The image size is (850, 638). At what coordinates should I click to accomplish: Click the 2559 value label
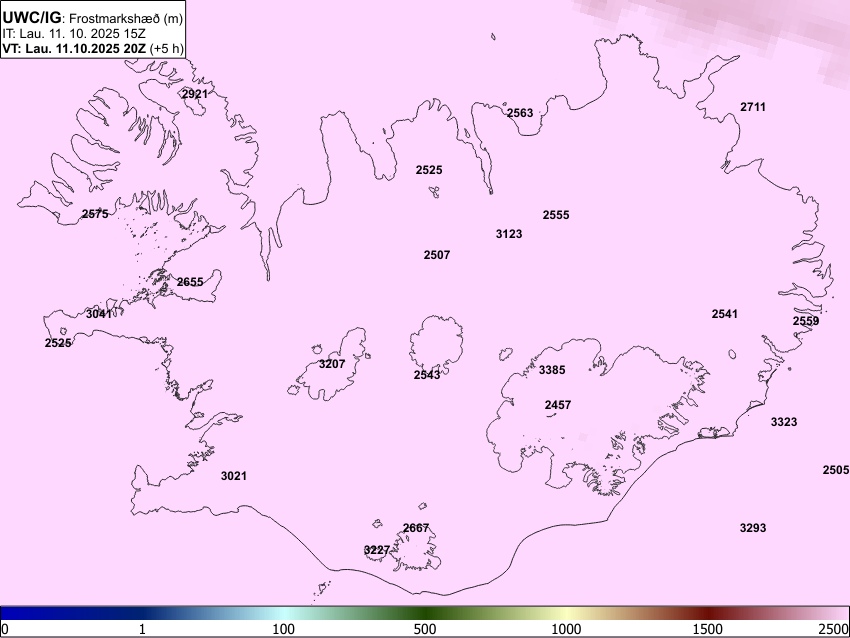click(806, 321)
